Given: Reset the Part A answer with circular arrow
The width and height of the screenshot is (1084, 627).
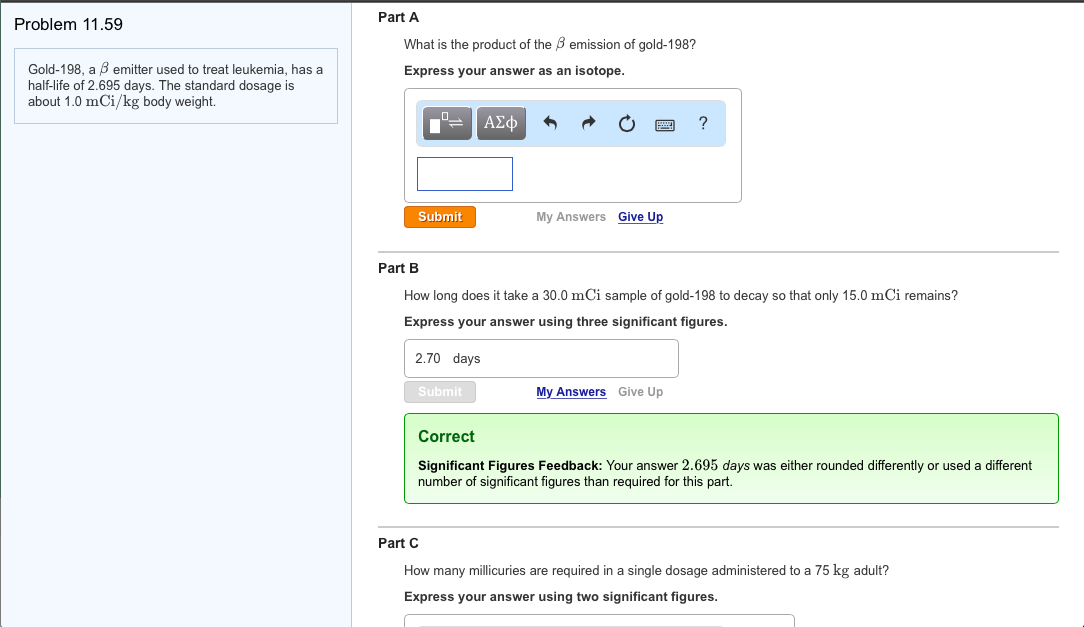Looking at the screenshot, I should [627, 124].
